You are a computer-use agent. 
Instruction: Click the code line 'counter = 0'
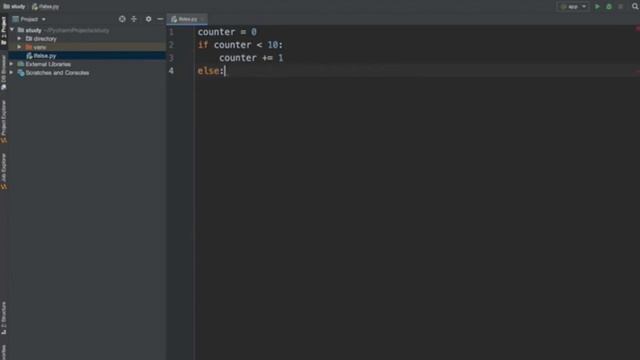pos(227,32)
